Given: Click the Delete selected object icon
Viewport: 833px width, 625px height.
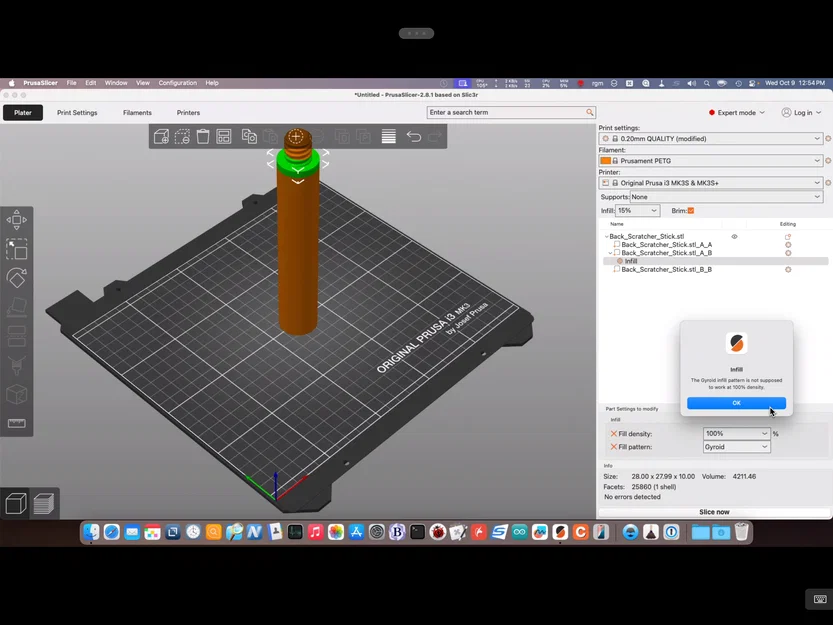Looking at the screenshot, I should tap(182, 137).
